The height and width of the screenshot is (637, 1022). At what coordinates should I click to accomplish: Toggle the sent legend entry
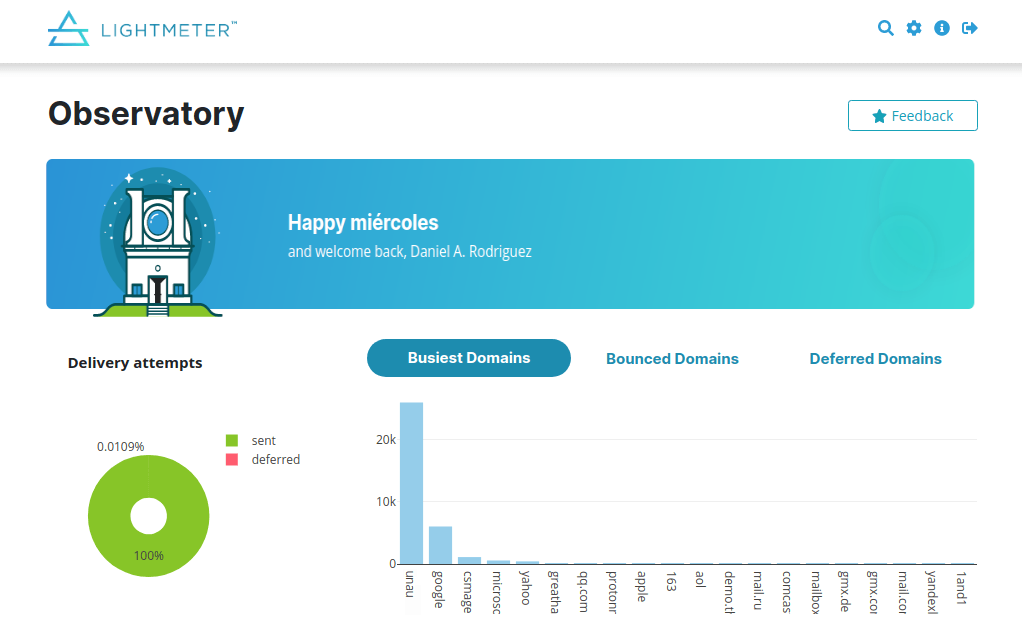[x=263, y=440]
